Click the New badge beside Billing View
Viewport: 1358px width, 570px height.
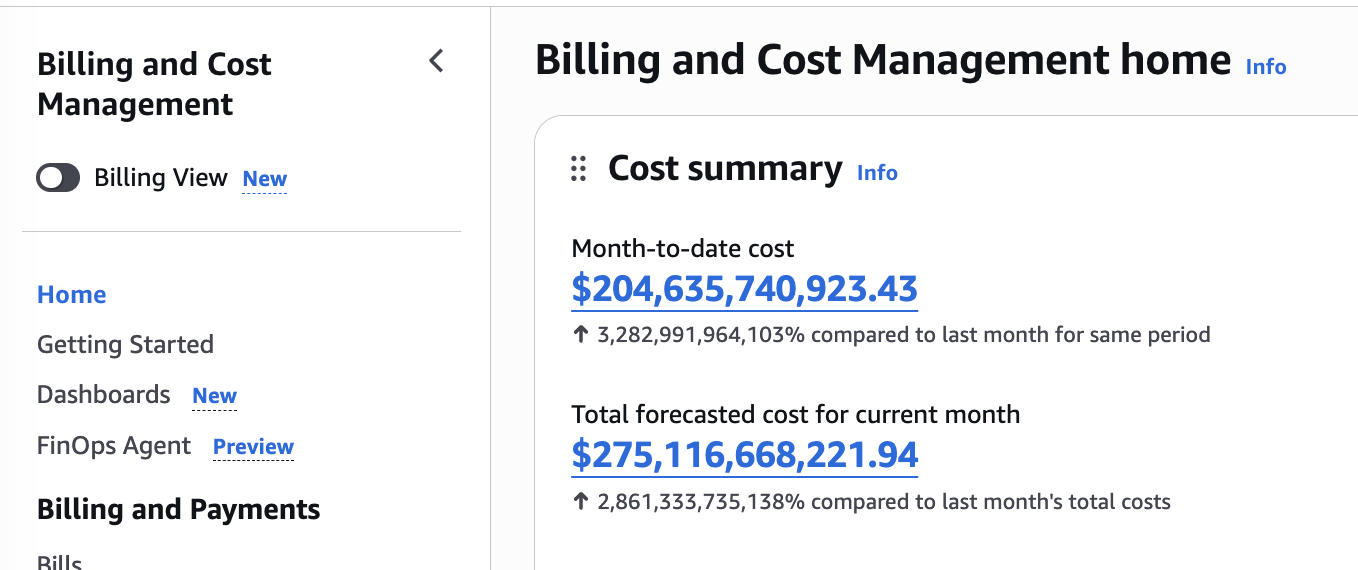[x=265, y=179]
